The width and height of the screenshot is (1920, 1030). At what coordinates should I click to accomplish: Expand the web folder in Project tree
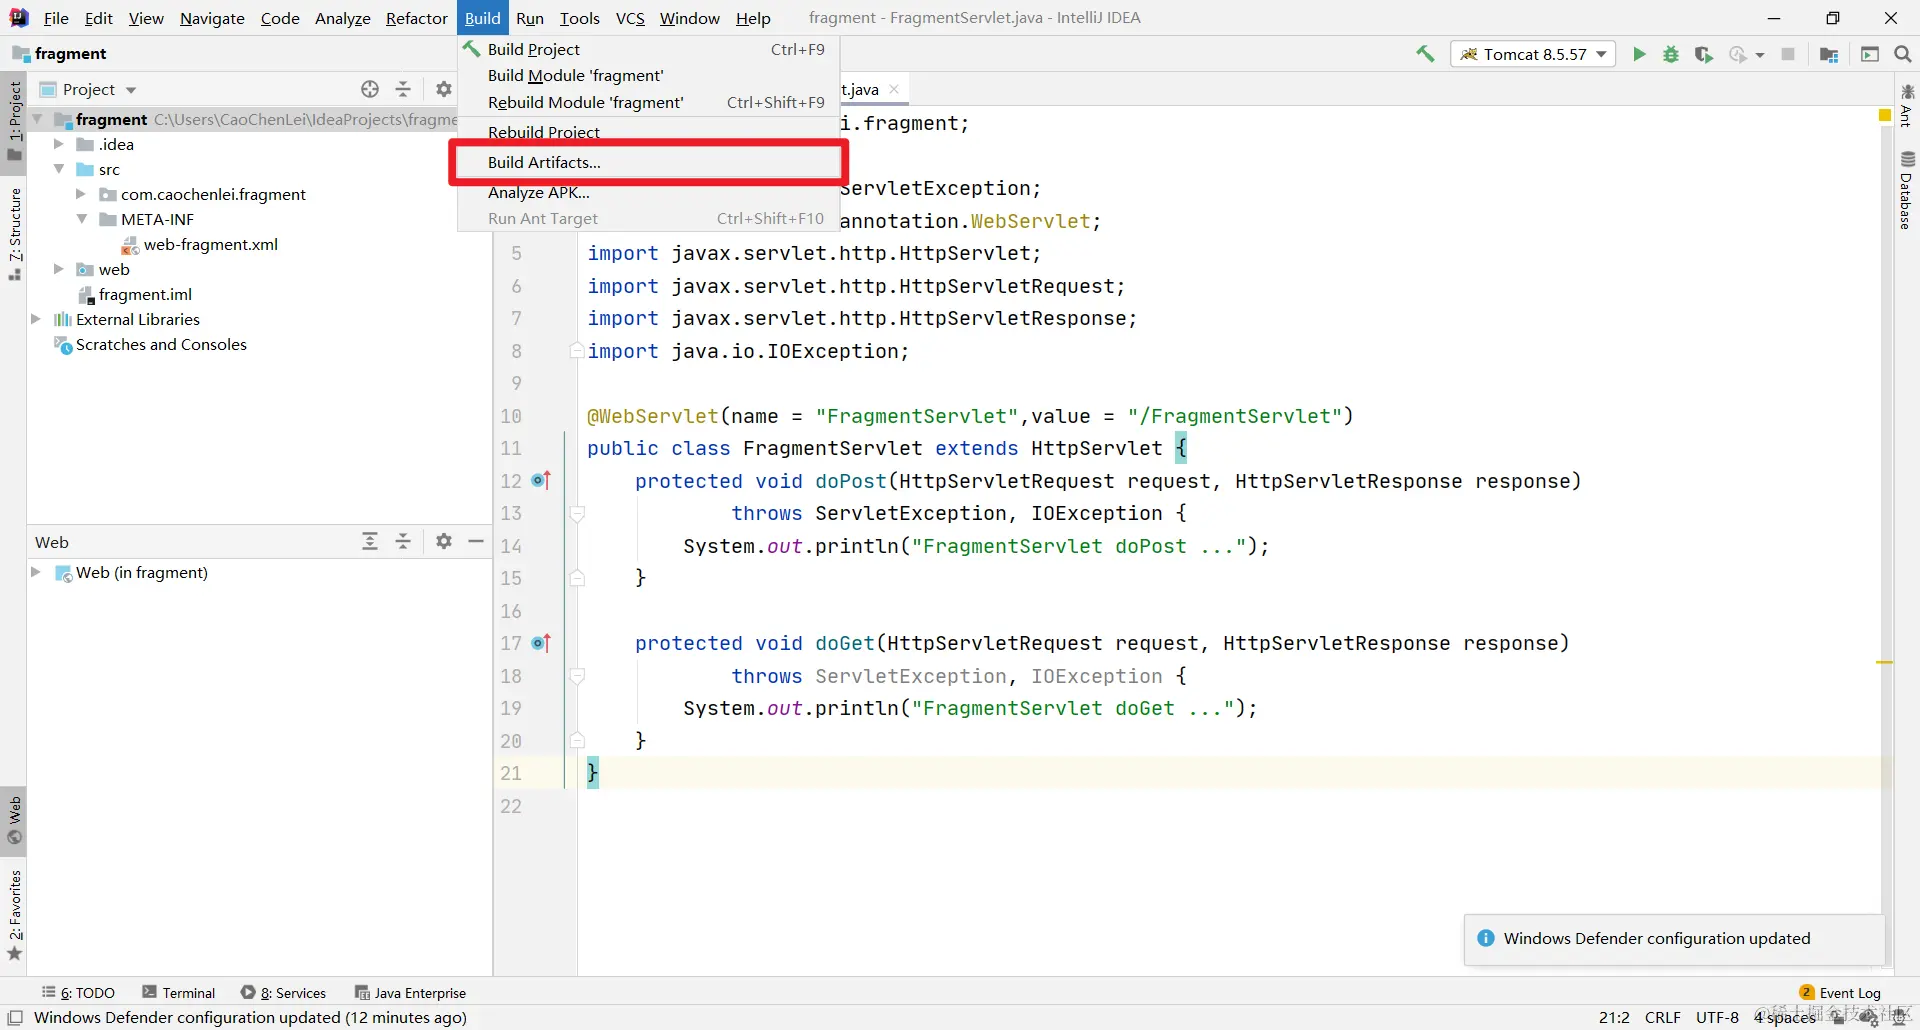[x=58, y=269]
